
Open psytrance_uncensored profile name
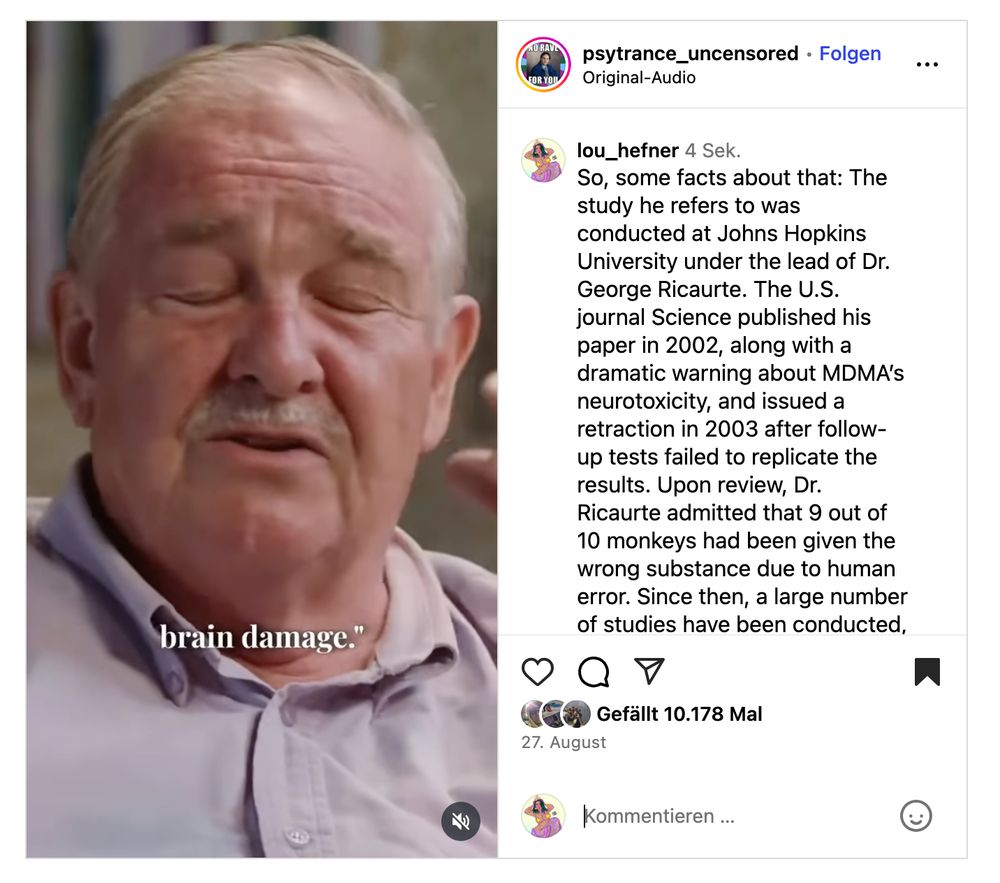(x=690, y=54)
